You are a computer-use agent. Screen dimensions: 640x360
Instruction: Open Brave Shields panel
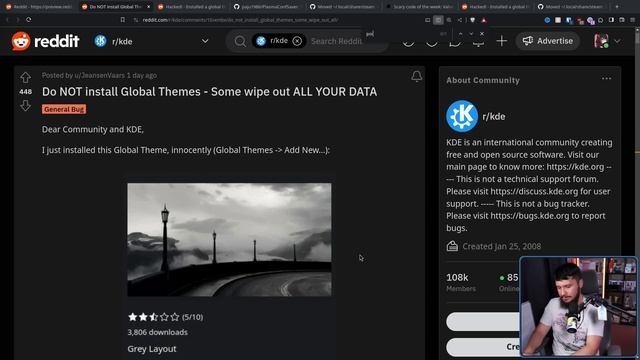[472, 20]
